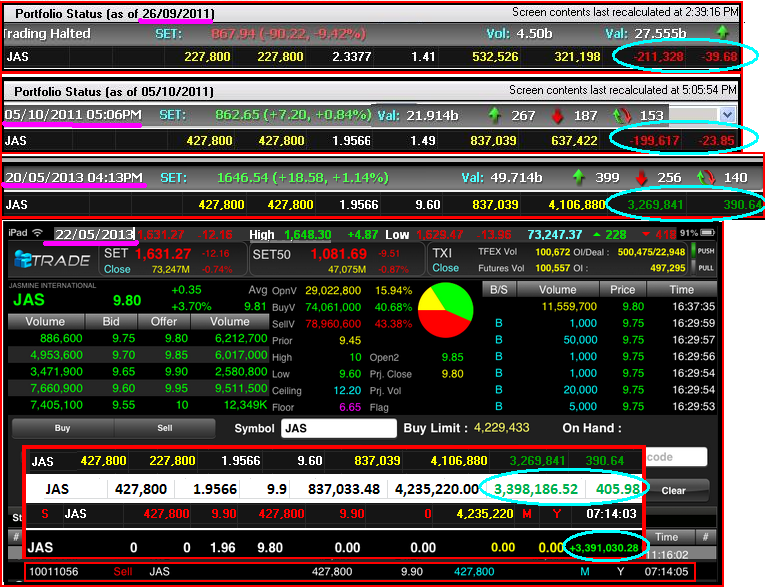Screen dimensions: 765x588
Task: Click SellV value 78,960,600
Action: pos(333,324)
